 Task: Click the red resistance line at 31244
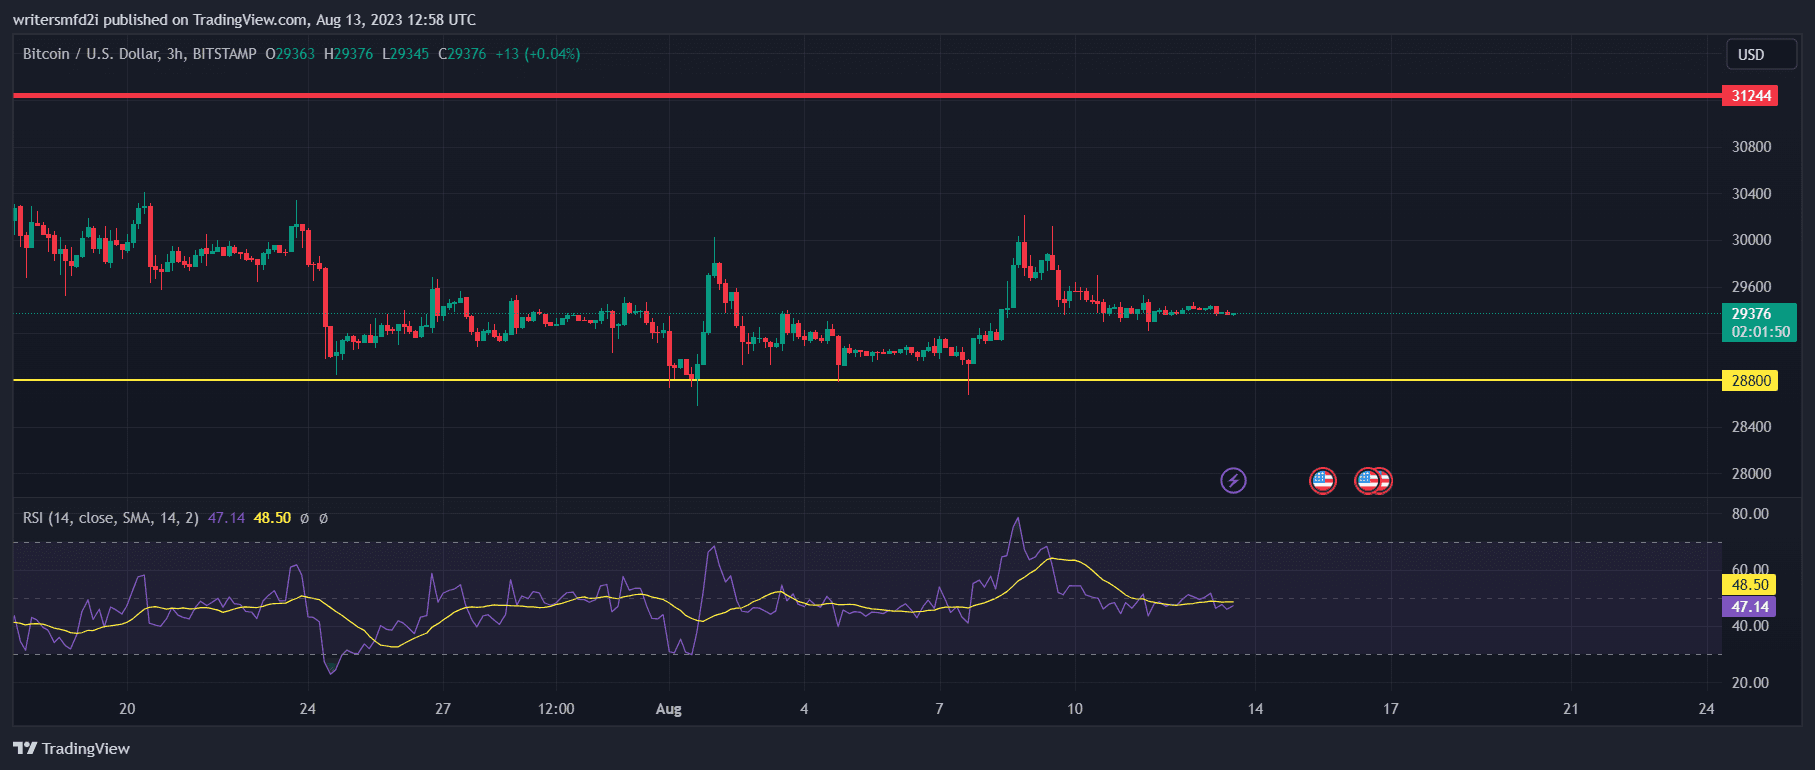[x=800, y=96]
